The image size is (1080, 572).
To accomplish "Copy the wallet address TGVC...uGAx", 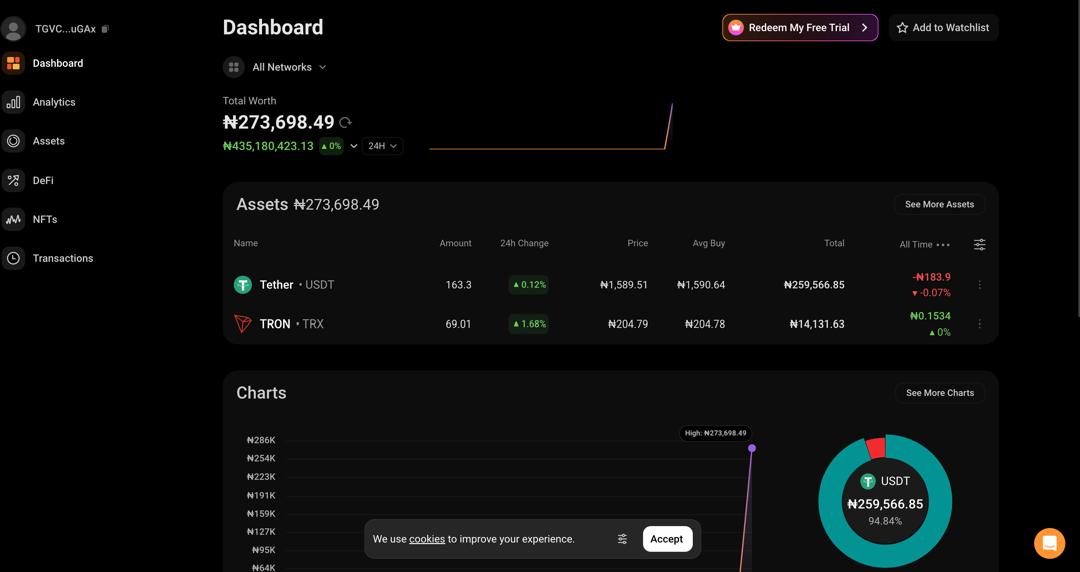I will tap(105, 29).
